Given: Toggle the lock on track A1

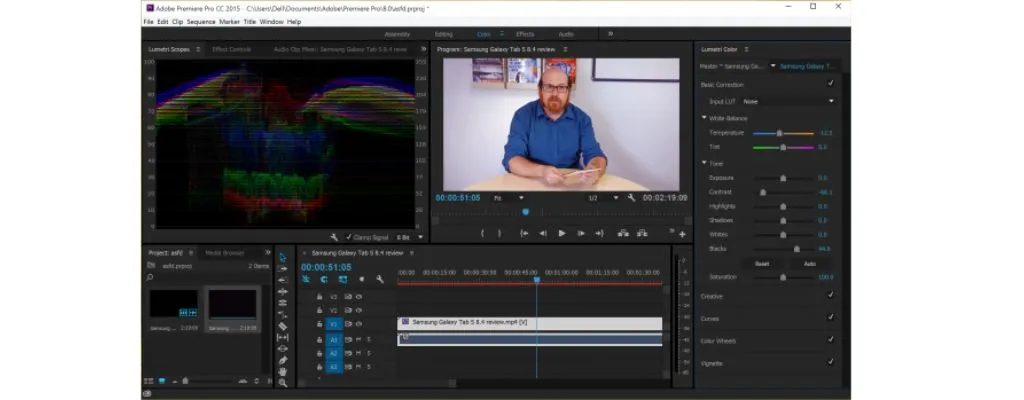Looking at the screenshot, I should tap(319, 340).
